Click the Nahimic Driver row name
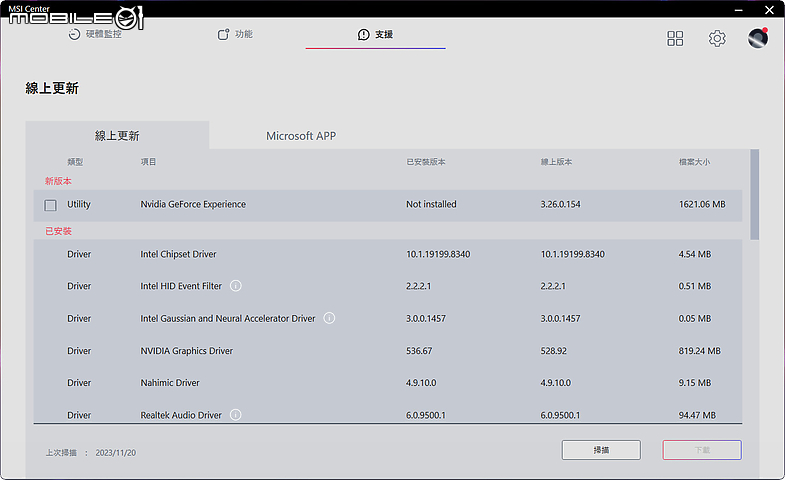785x480 pixels. [170, 383]
